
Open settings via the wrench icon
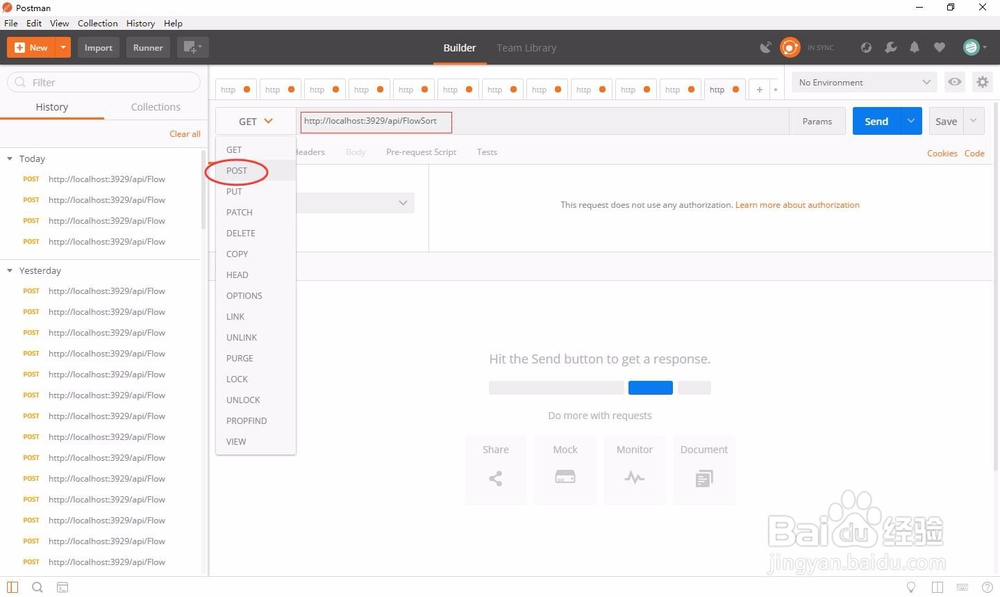click(x=890, y=47)
